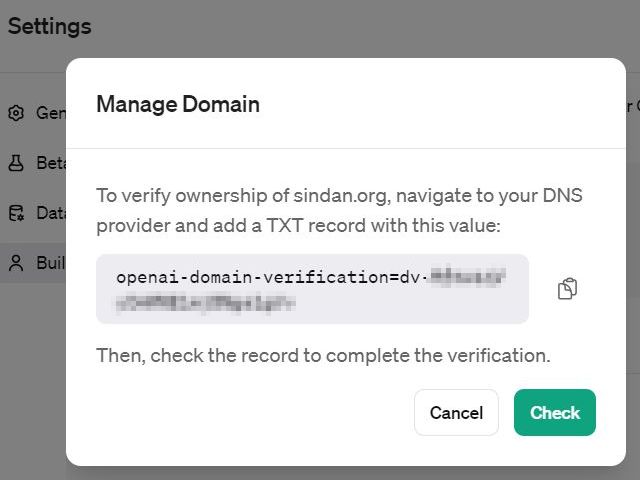Click inside the verification value box
The width and height of the screenshot is (640, 480).
coord(312,289)
